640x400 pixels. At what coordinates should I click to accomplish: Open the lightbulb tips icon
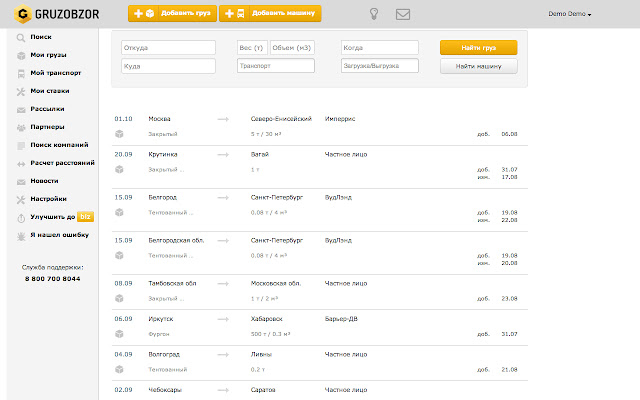[374, 14]
